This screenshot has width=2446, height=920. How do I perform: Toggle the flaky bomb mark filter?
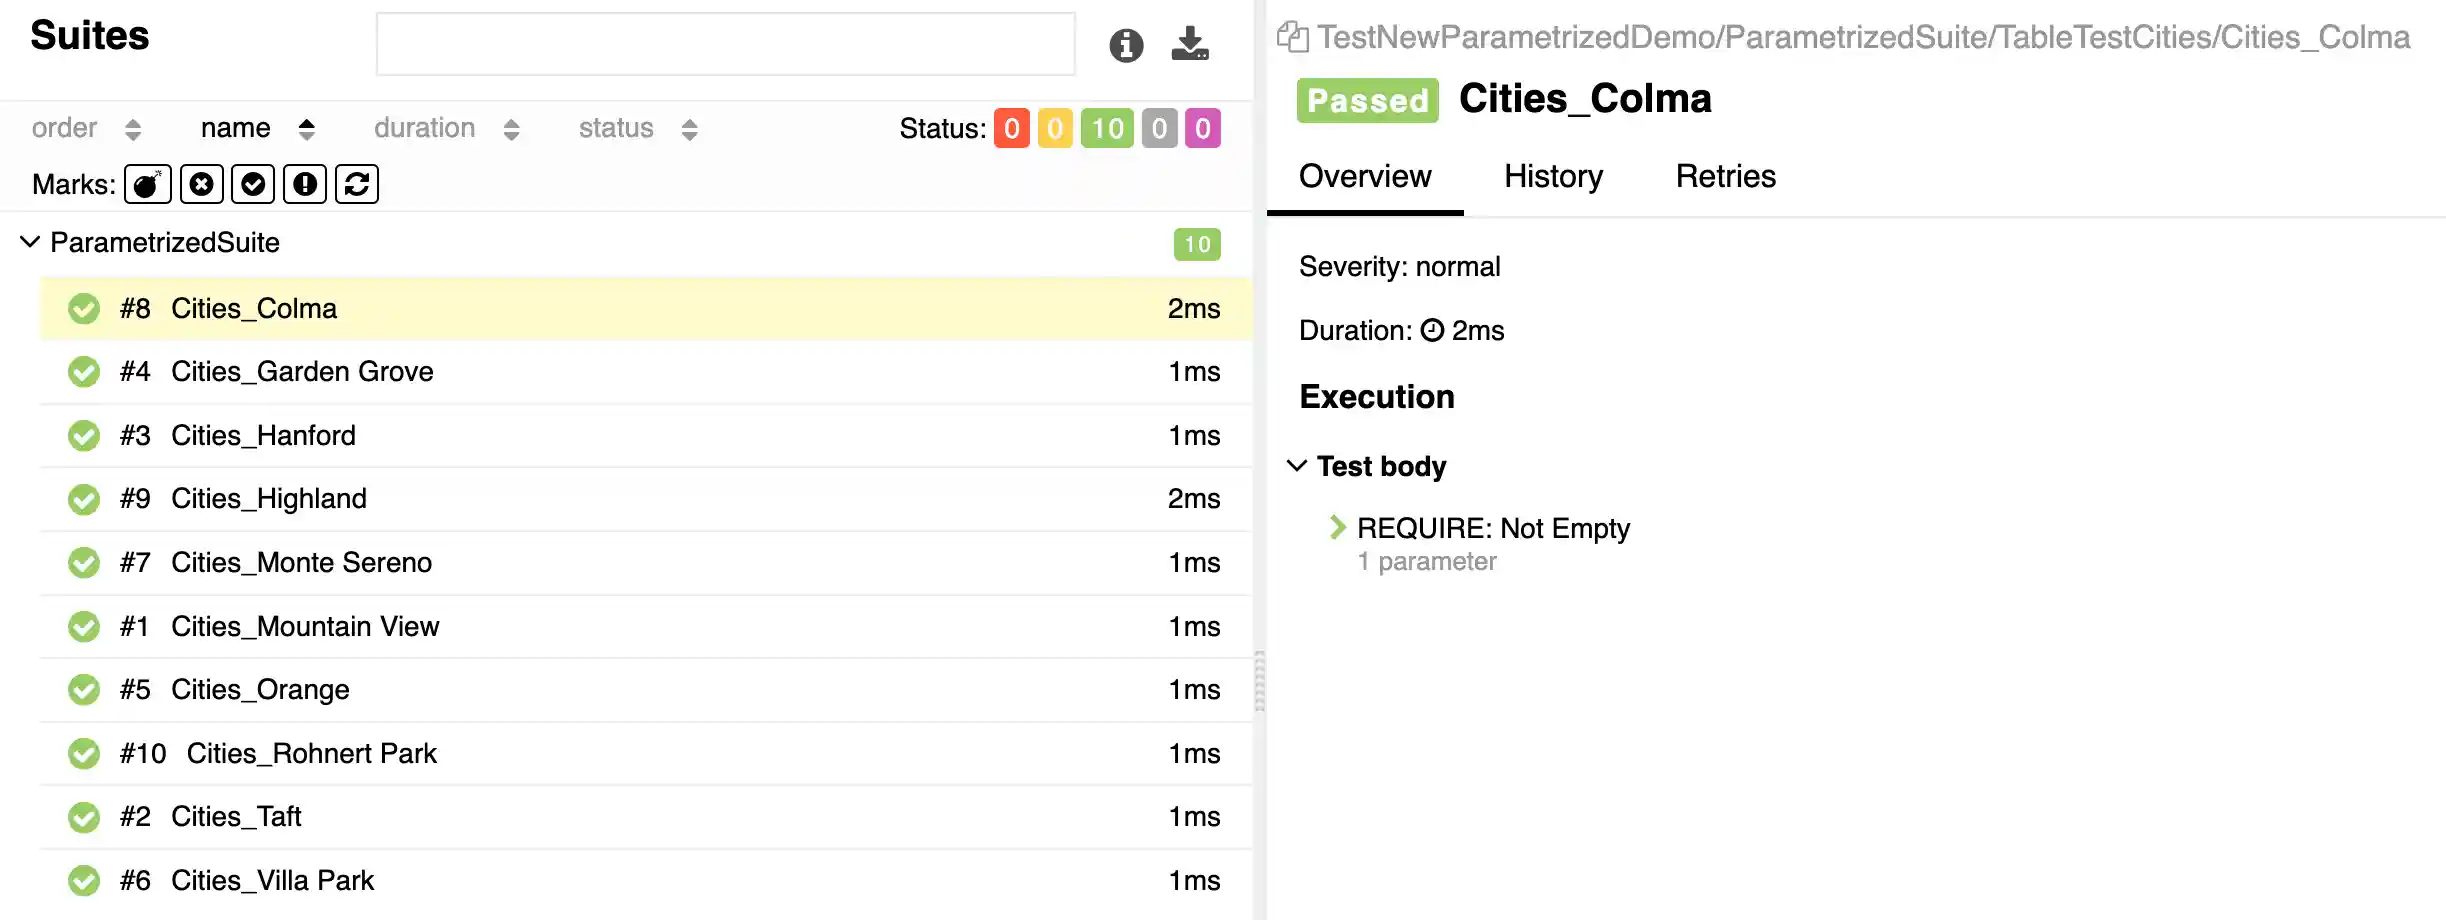point(148,185)
